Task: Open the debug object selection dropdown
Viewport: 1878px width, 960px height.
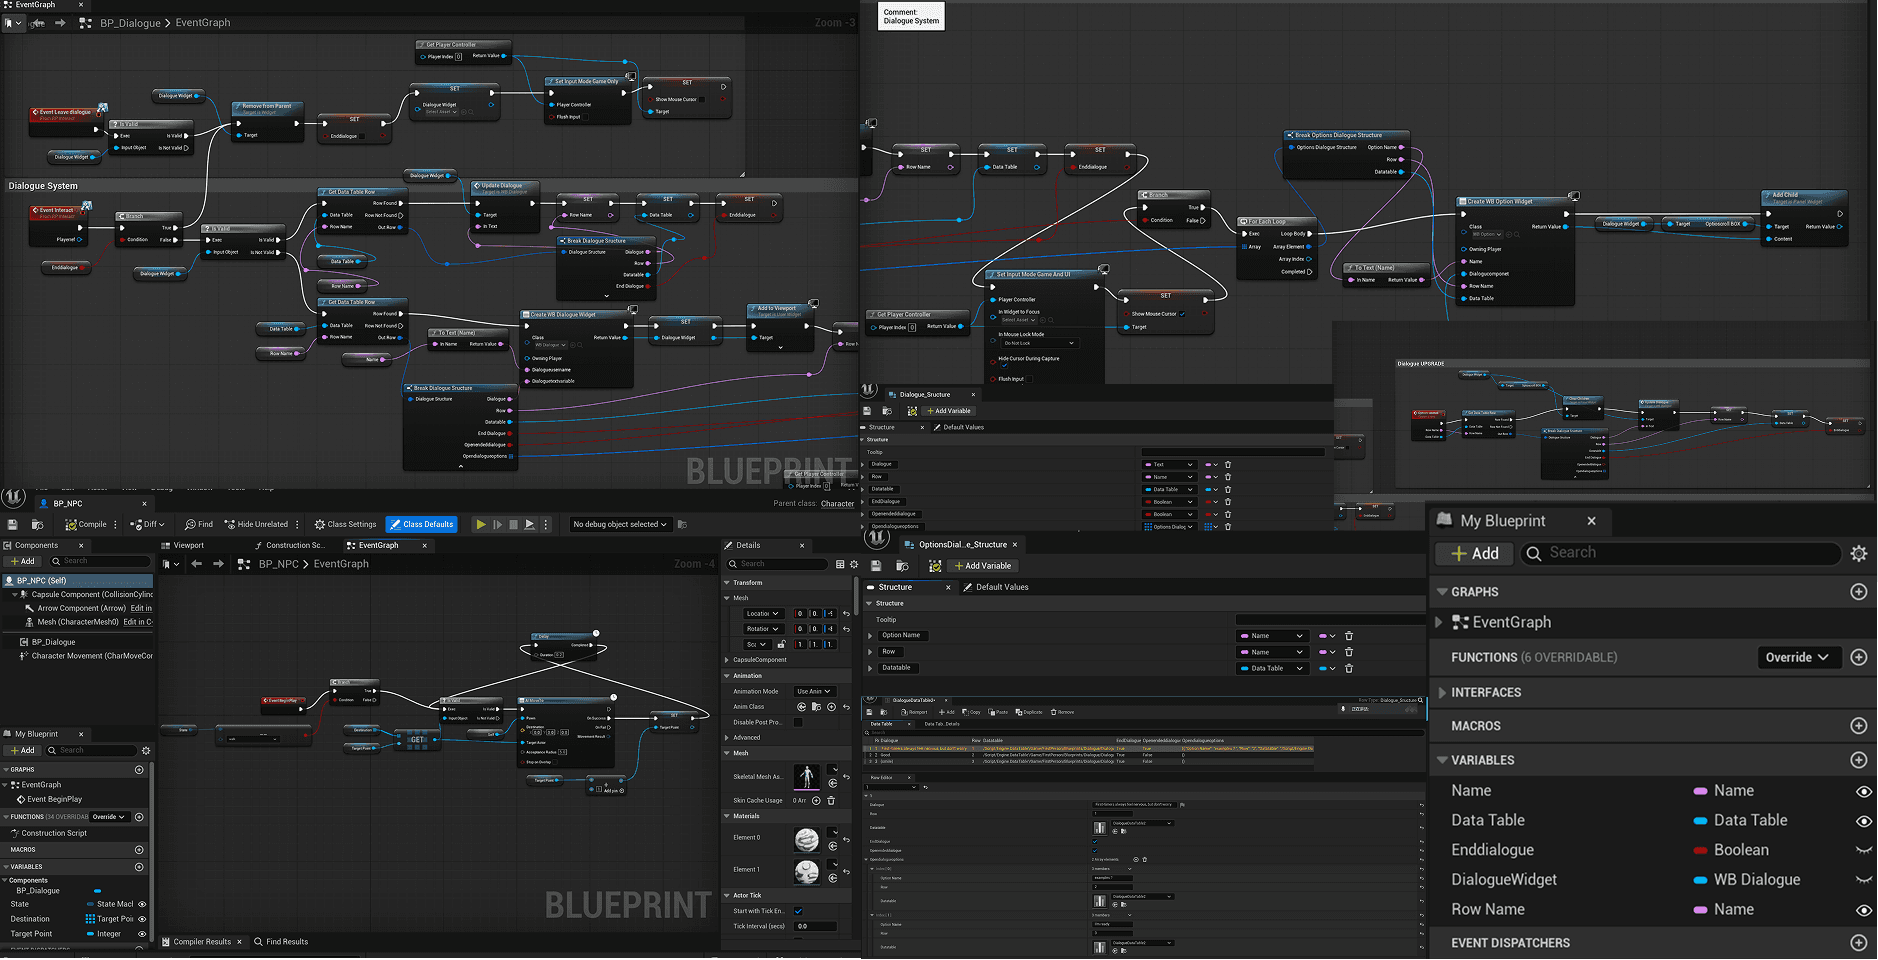Action: tap(620, 524)
